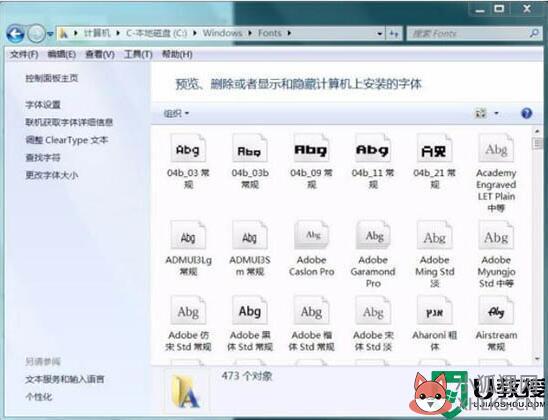Select the Adobe Ming Std font icon
The height and width of the screenshot is (420, 548).
tap(434, 236)
